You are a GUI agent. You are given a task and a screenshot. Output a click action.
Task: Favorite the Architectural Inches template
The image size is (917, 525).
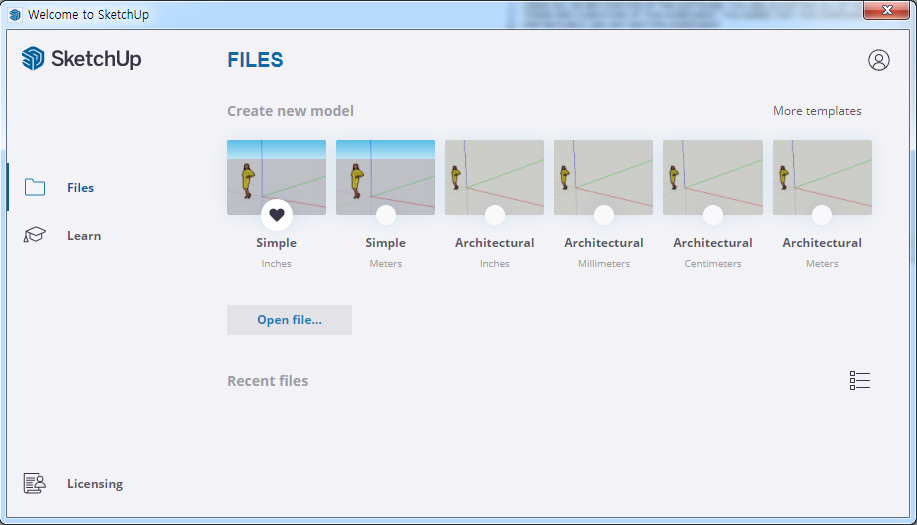tap(495, 215)
